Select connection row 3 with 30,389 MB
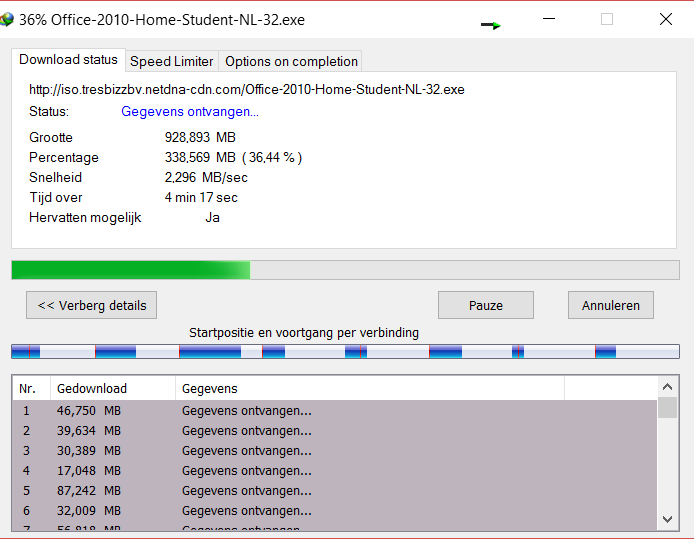Image resolution: width=694 pixels, height=539 pixels. (335, 450)
